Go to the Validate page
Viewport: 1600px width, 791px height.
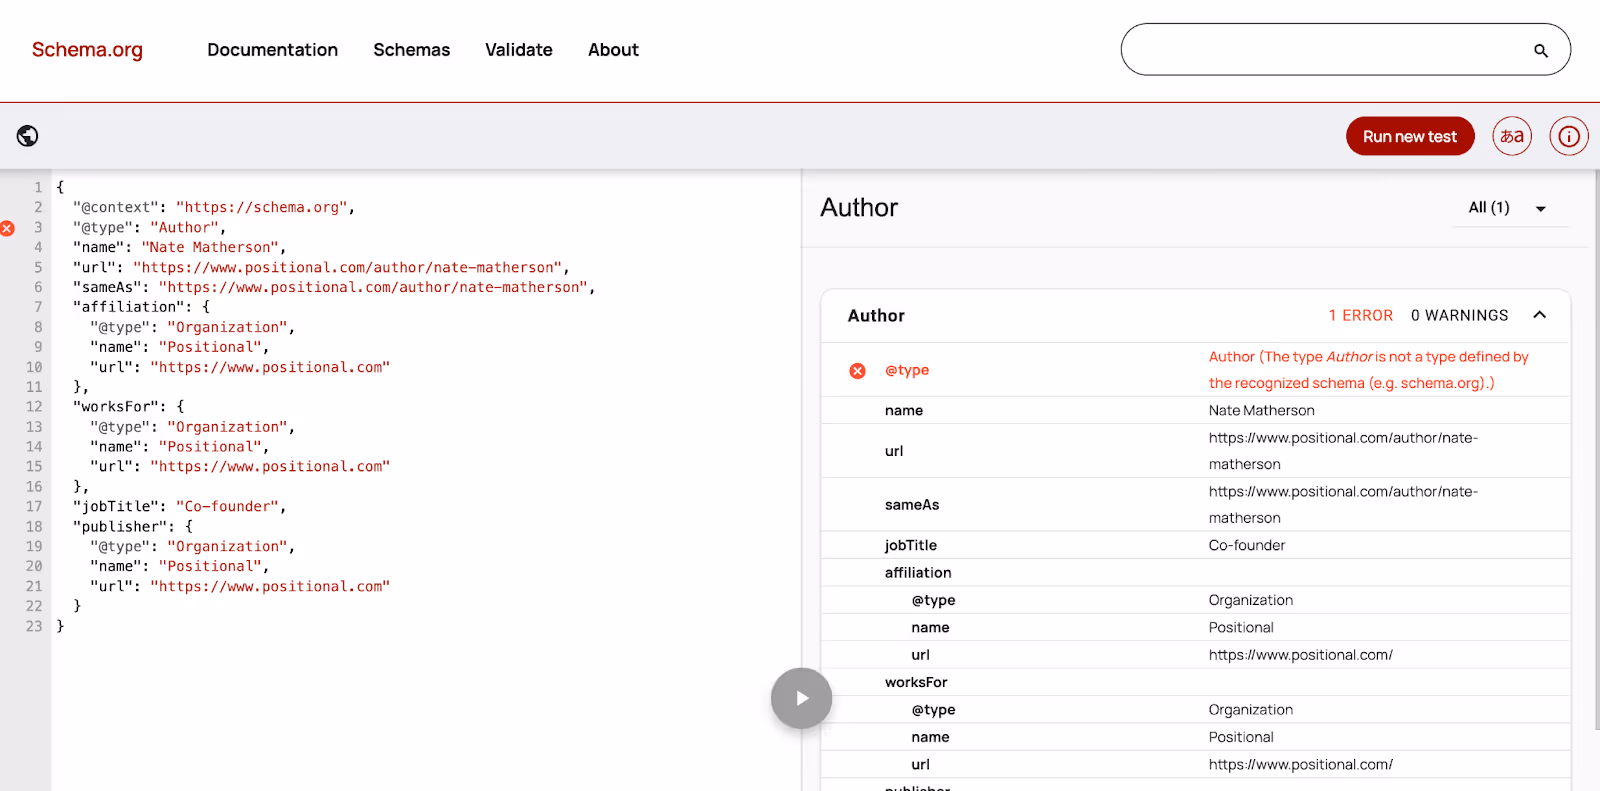[x=519, y=50]
